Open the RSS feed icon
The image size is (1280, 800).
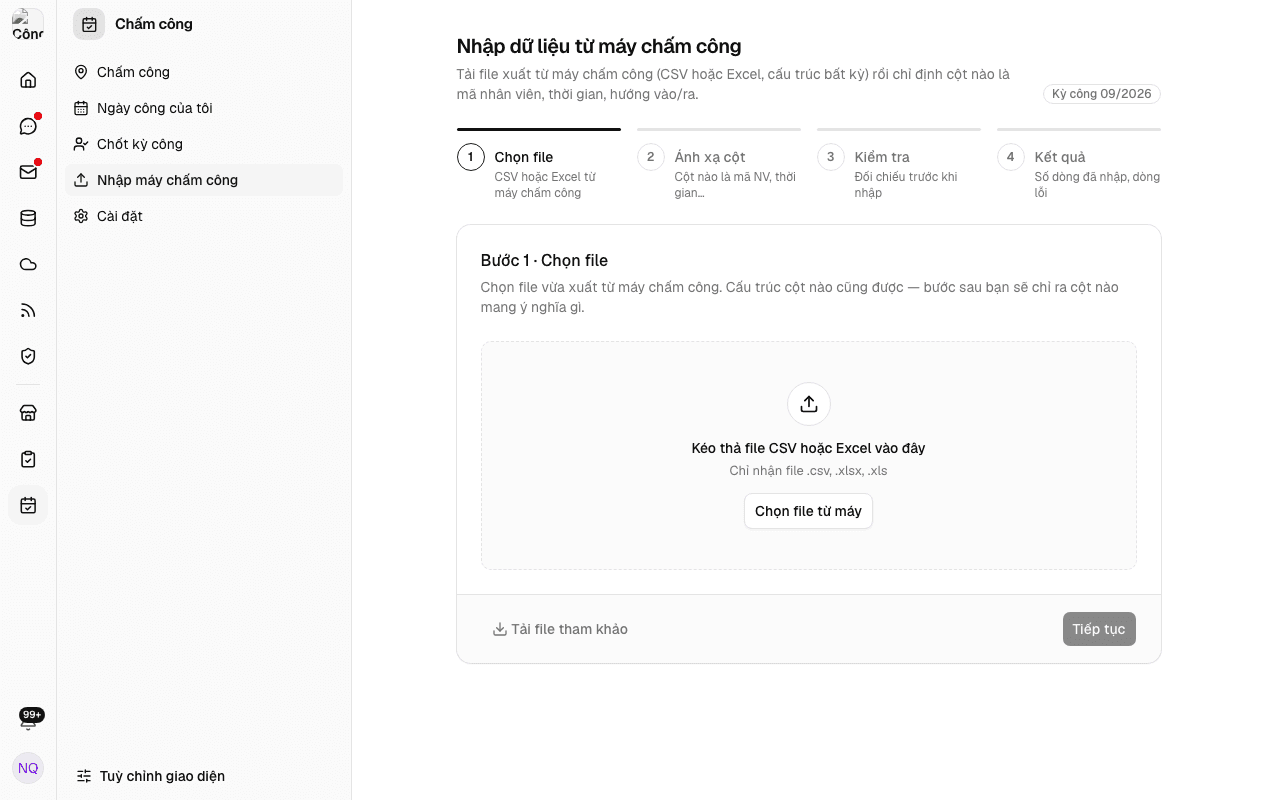pos(28,310)
